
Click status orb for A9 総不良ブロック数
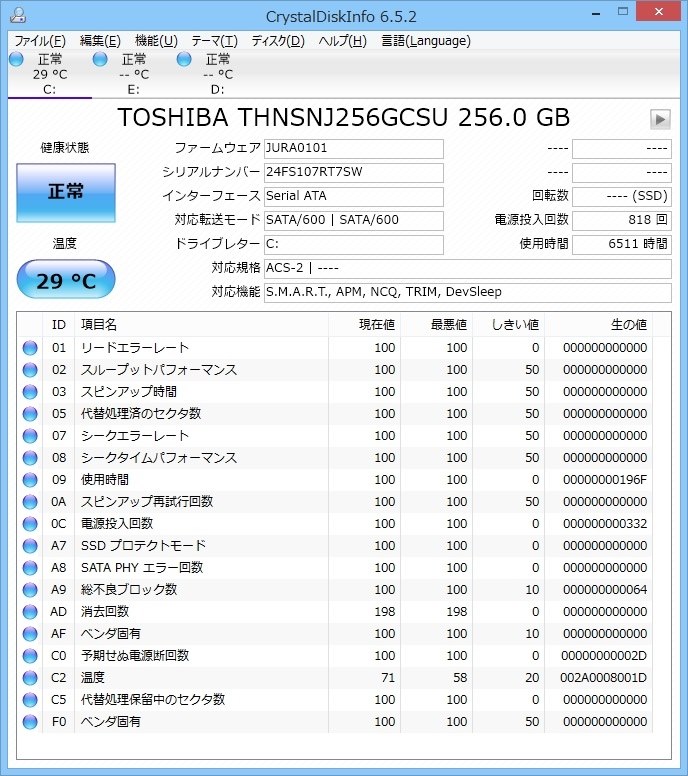(x=30, y=590)
